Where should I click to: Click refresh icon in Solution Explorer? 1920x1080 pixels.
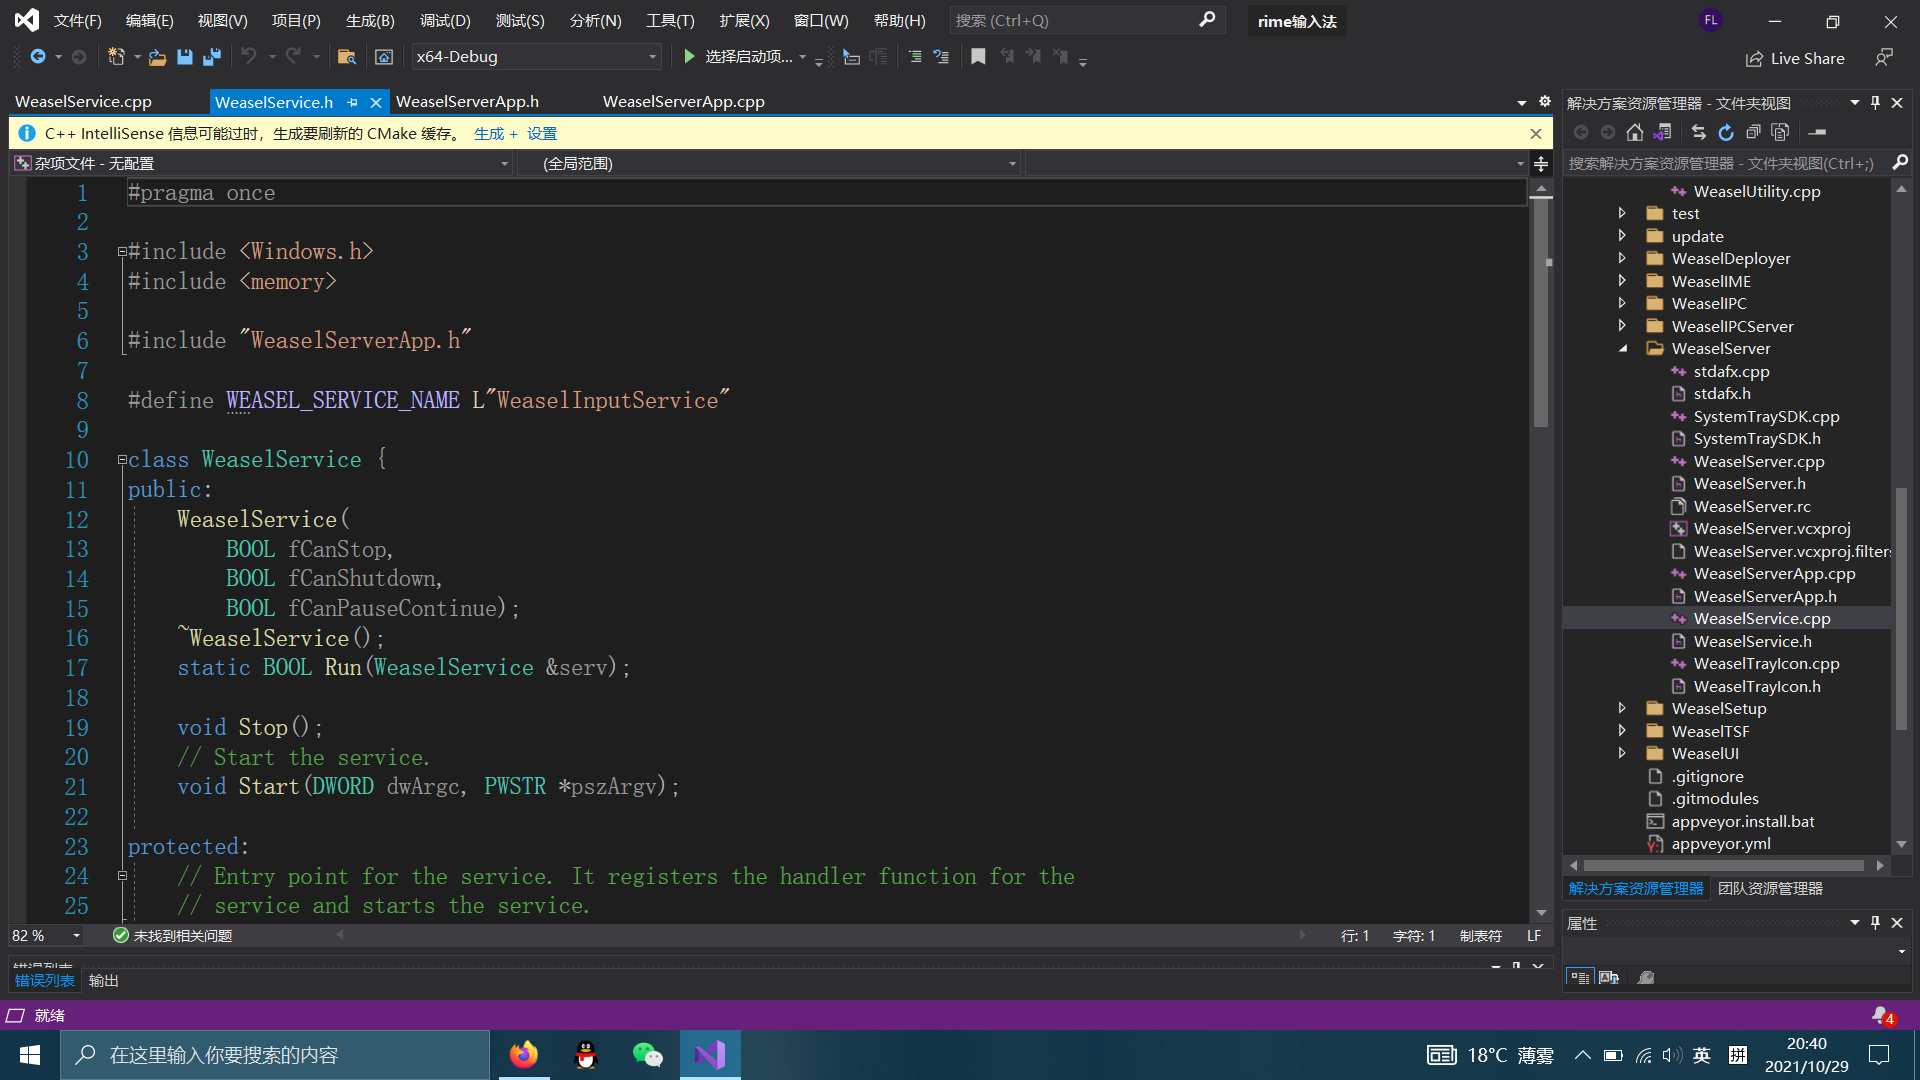pos(1726,132)
